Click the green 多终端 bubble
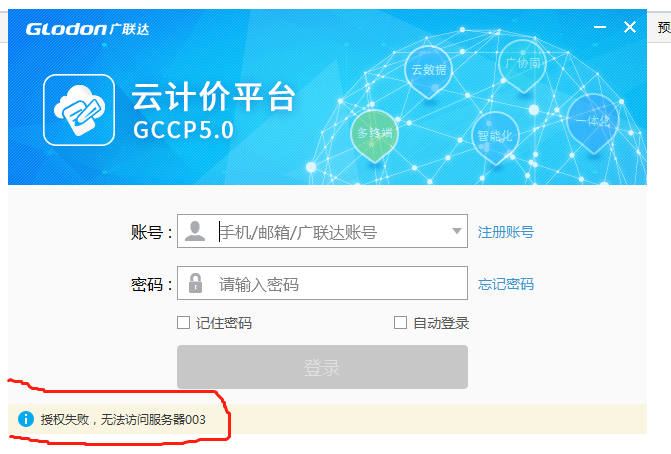Image resolution: width=671 pixels, height=454 pixels. pyautogui.click(x=374, y=135)
